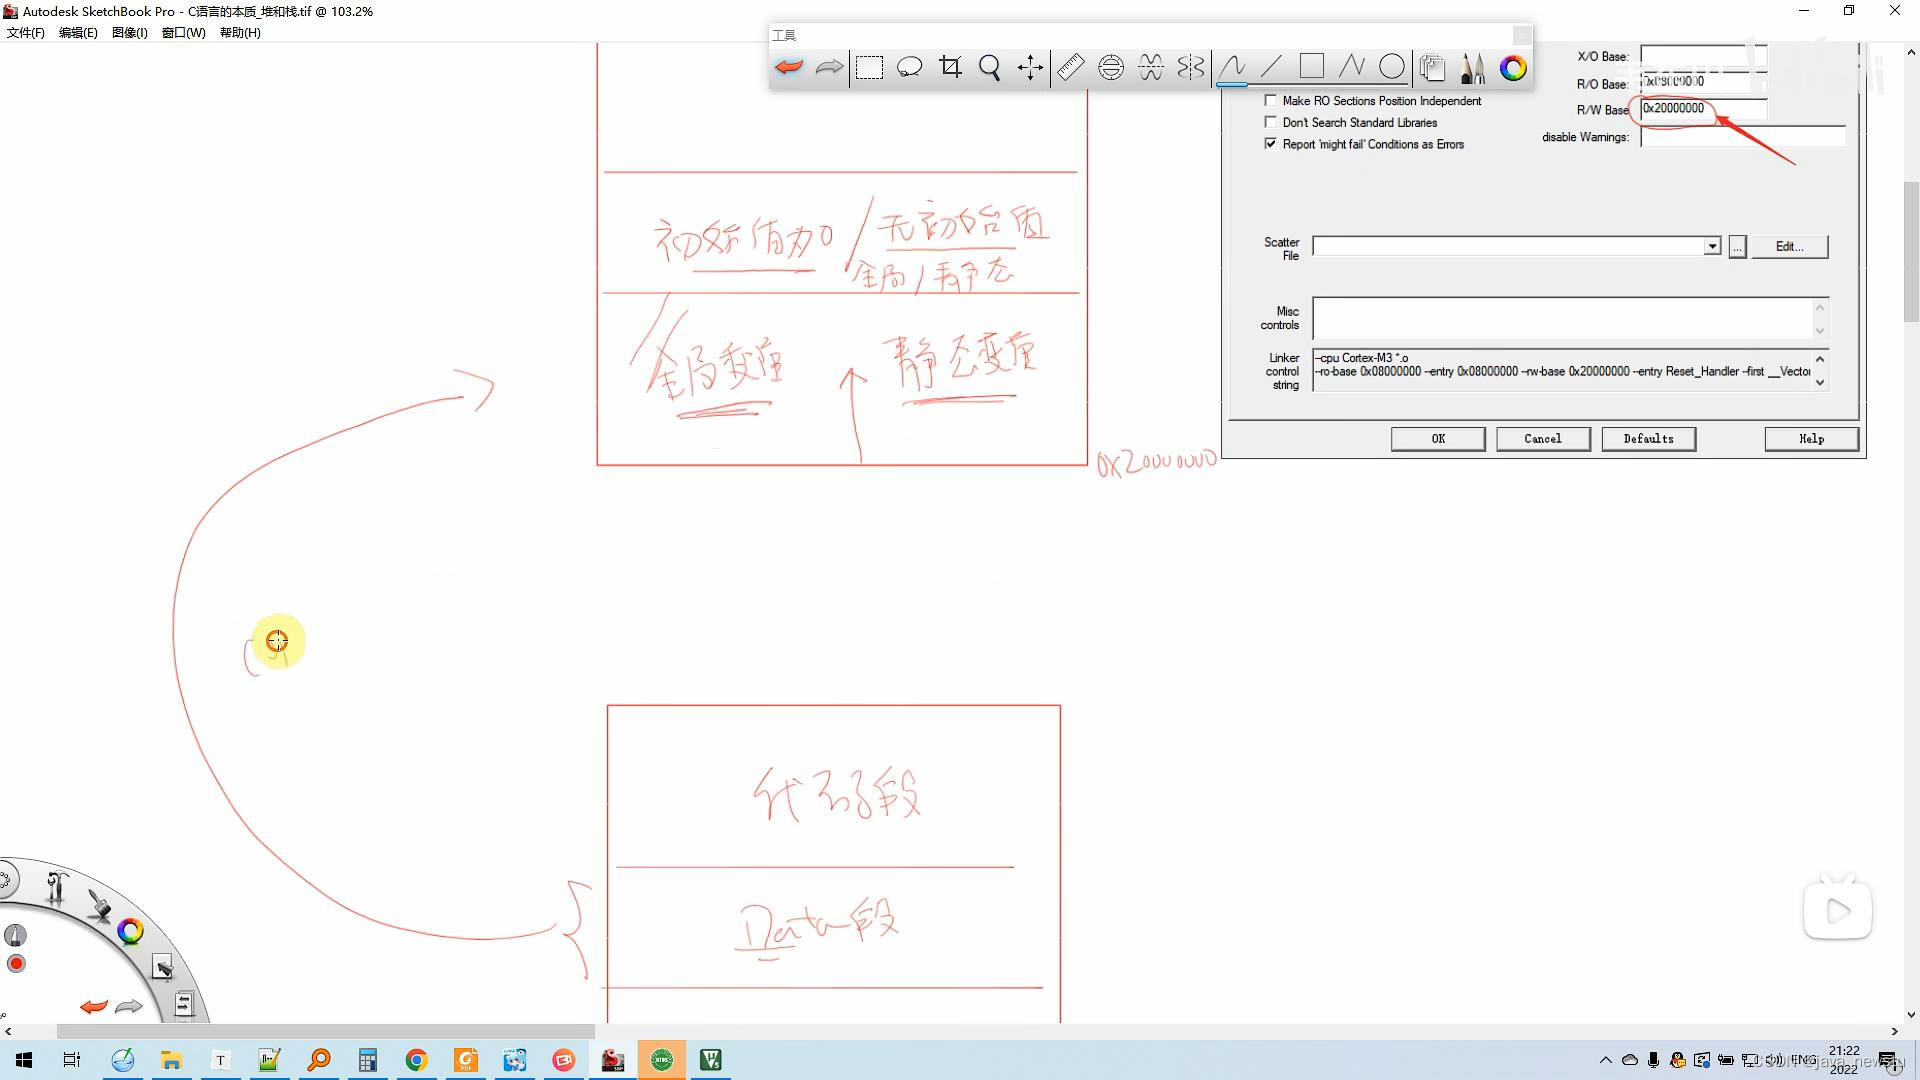Select the ruler tool

pos(1070,67)
